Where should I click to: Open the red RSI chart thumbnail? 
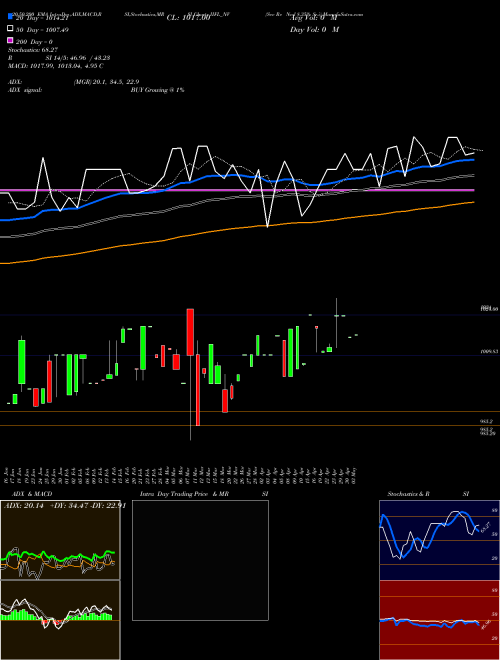coord(439,620)
